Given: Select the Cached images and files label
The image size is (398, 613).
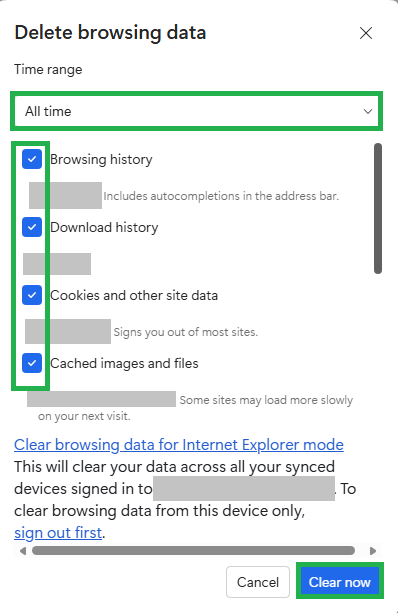Looking at the screenshot, I should click(124, 364).
